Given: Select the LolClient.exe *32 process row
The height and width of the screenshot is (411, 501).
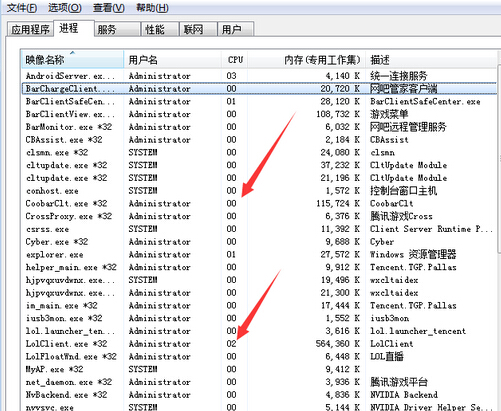Looking at the screenshot, I should click(259, 343).
